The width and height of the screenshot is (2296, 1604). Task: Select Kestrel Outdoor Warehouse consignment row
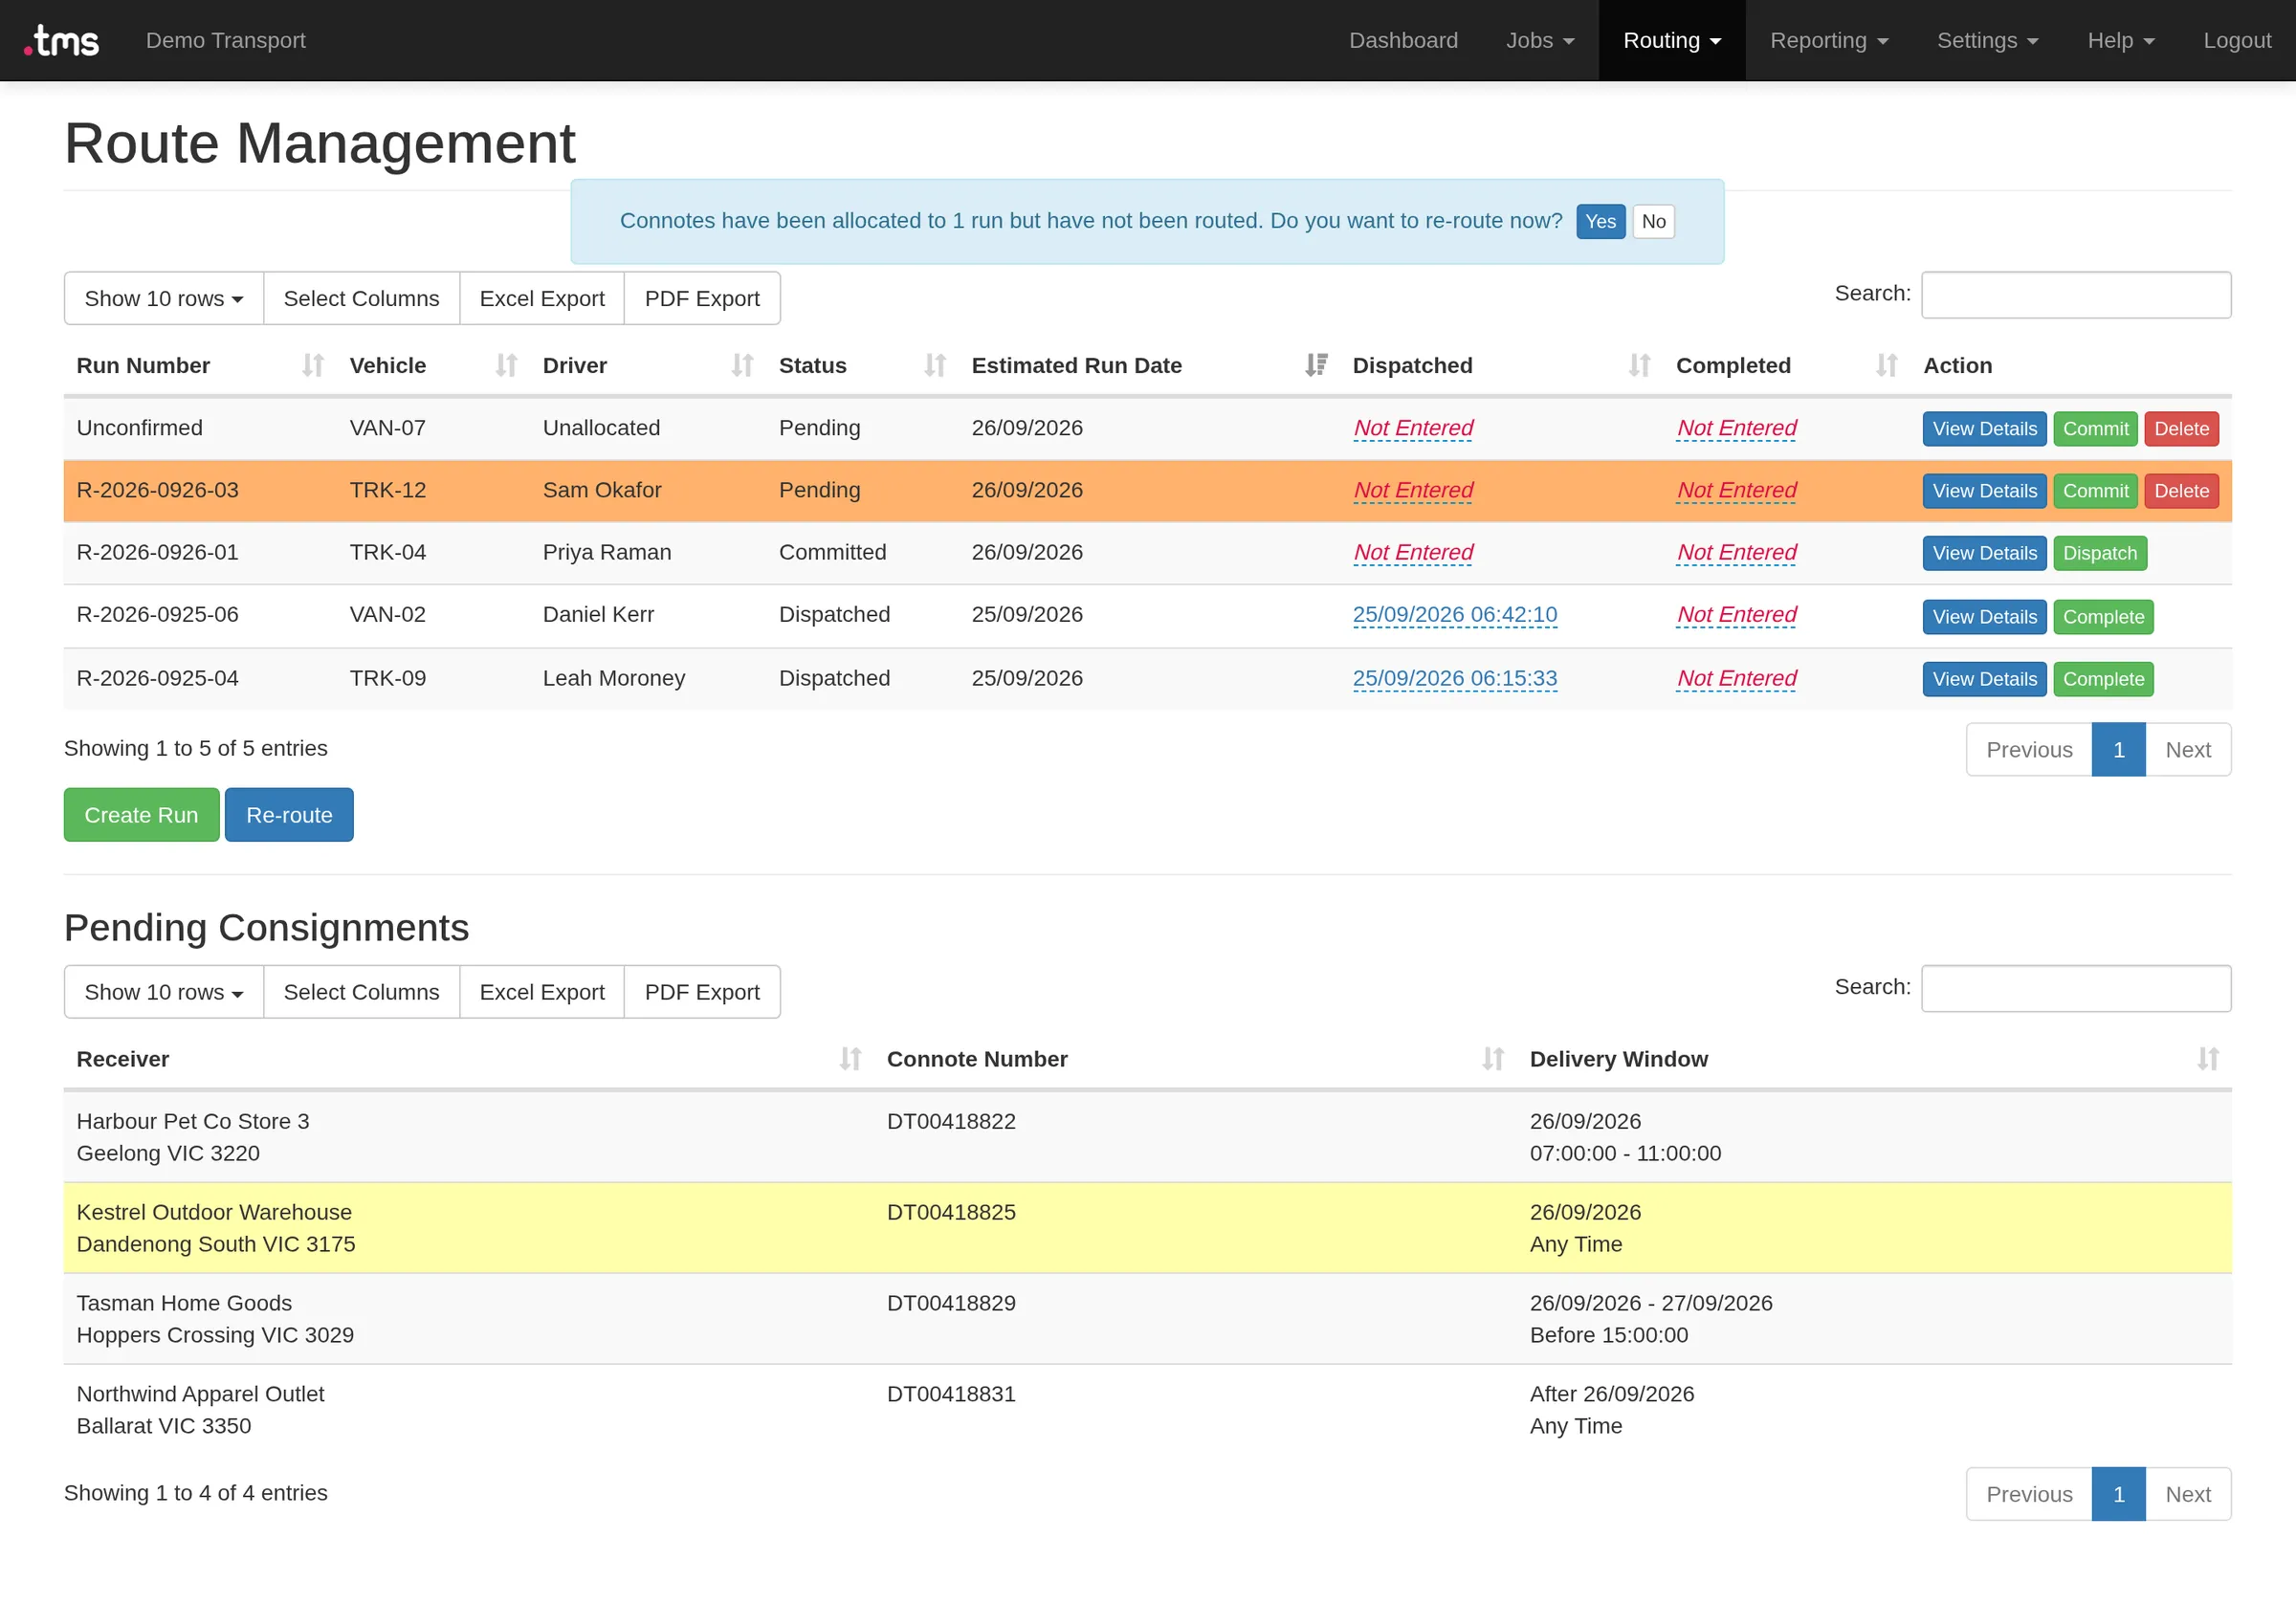(1147, 1228)
